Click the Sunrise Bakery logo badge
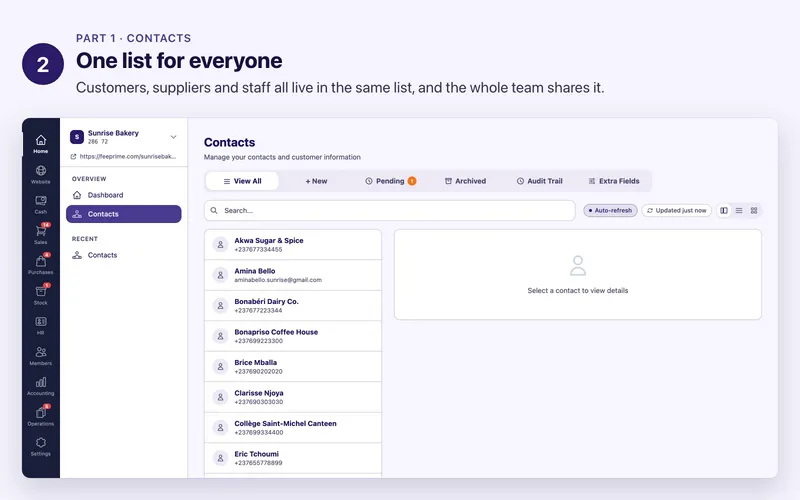This screenshot has width=800, height=500. coord(77,137)
